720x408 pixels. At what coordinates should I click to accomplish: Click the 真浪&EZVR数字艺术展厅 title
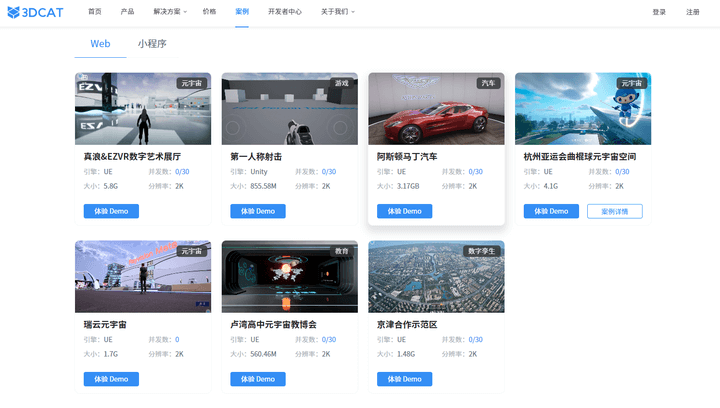pyautogui.click(x=132, y=157)
